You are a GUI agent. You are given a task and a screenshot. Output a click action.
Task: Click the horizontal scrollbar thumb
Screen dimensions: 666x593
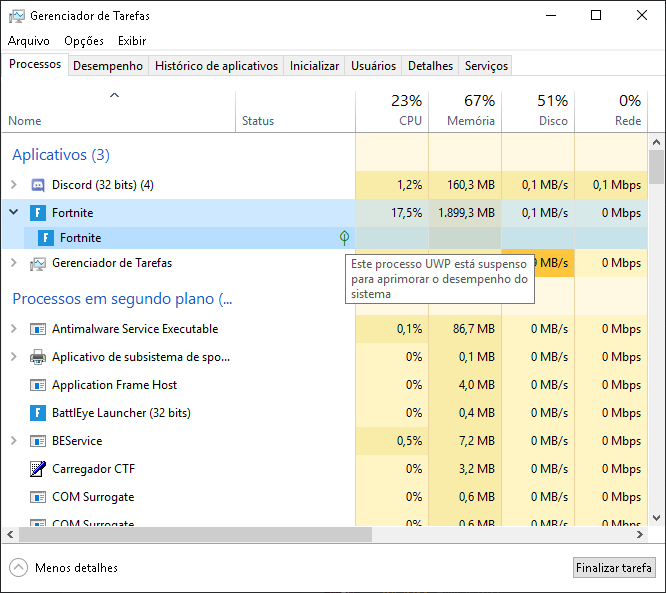(x=195, y=534)
